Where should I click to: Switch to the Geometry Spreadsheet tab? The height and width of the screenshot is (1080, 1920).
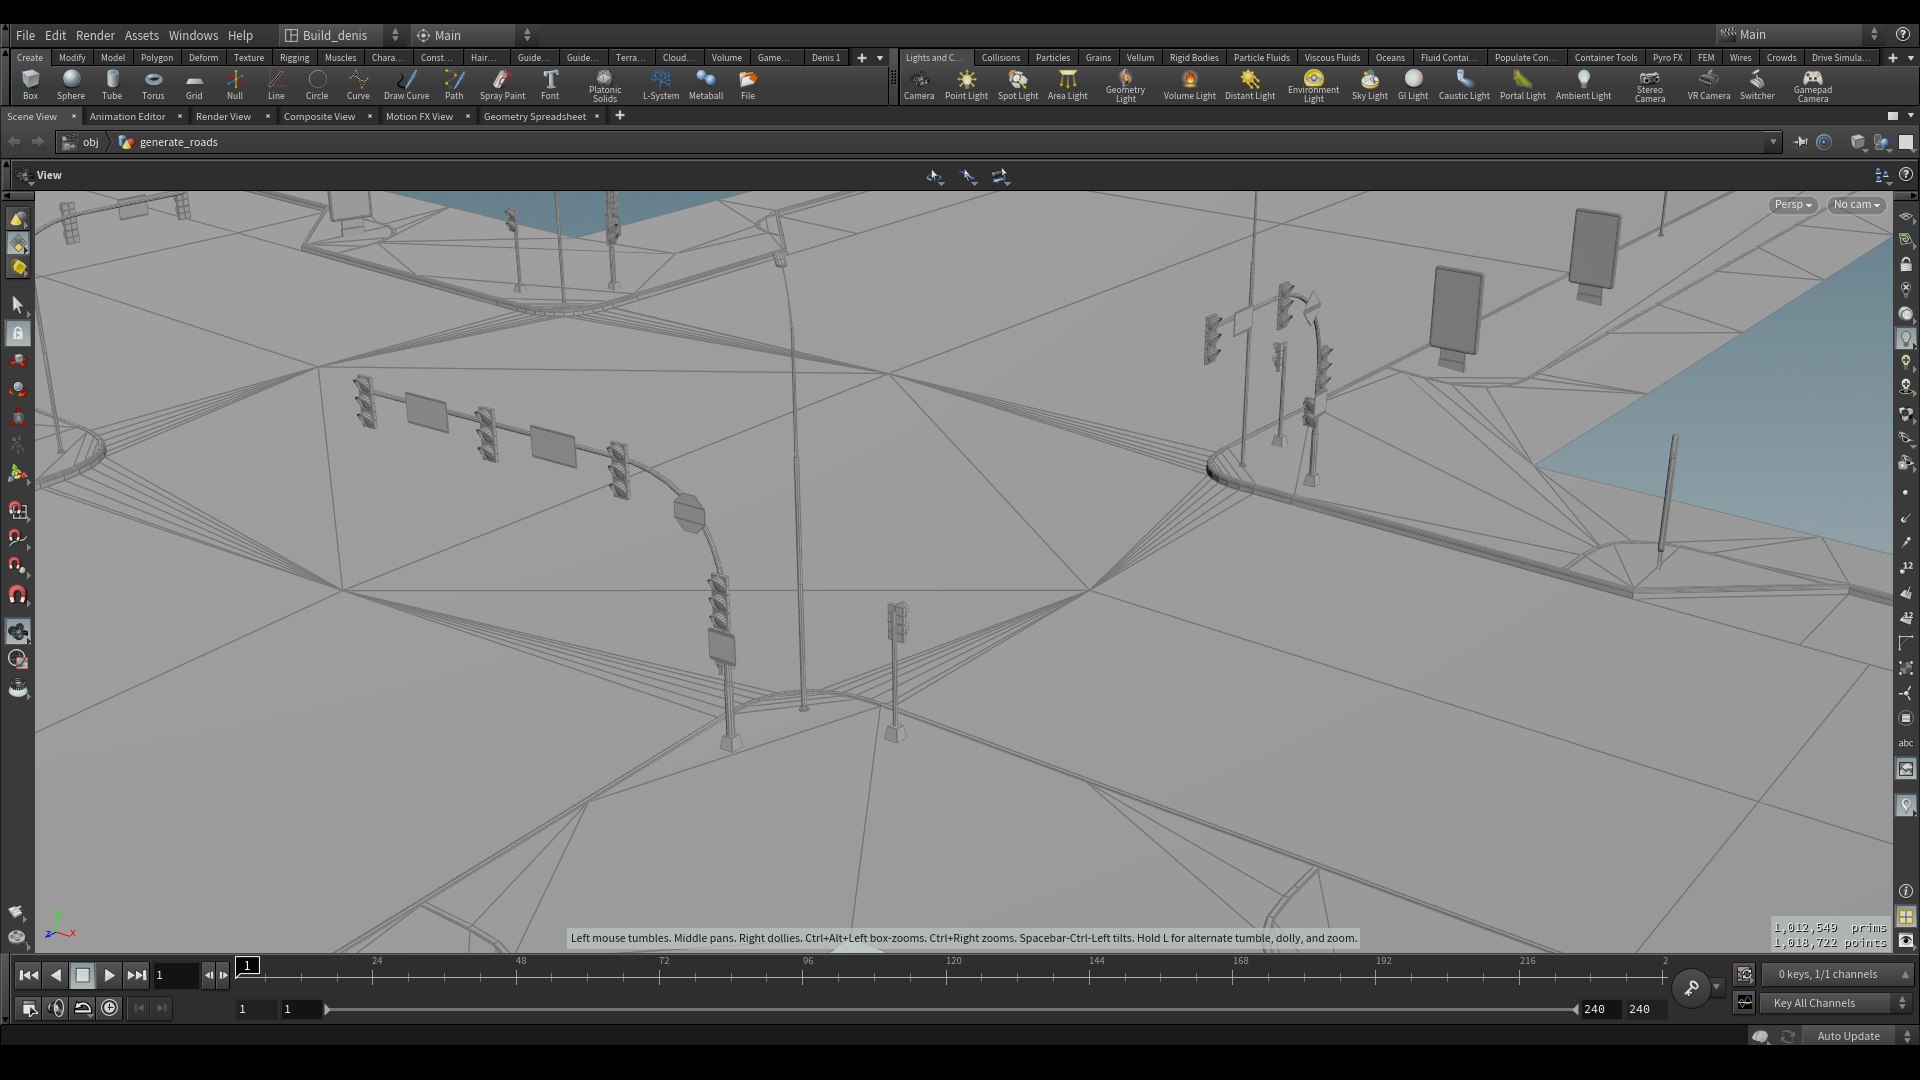coord(535,116)
